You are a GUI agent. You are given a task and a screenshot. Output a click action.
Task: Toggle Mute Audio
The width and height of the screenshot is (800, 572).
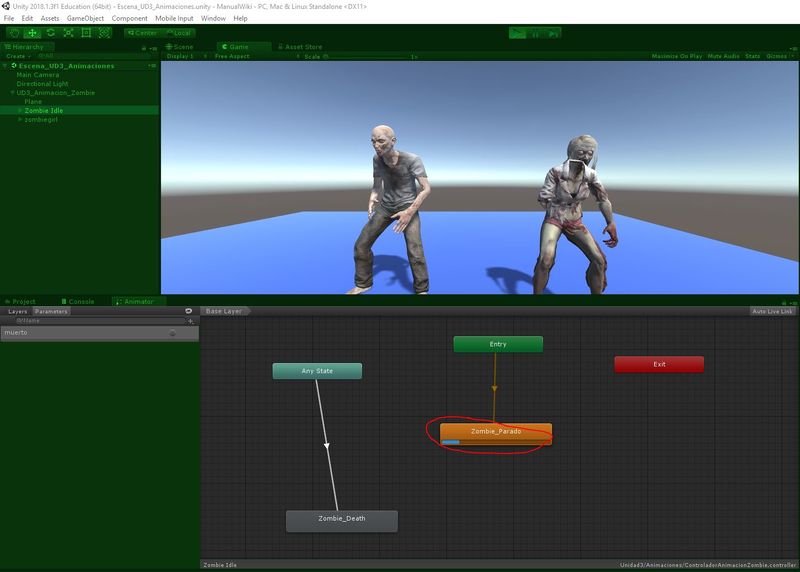tap(723, 56)
